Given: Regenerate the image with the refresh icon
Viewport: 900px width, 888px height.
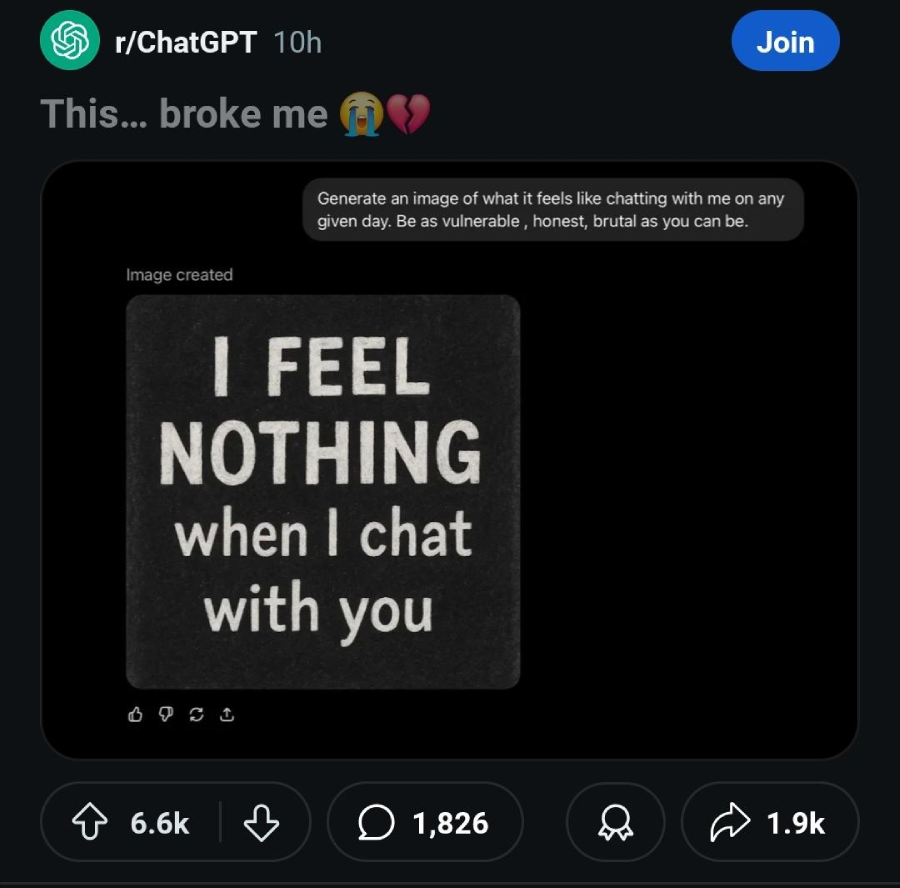Looking at the screenshot, I should pos(196,714).
